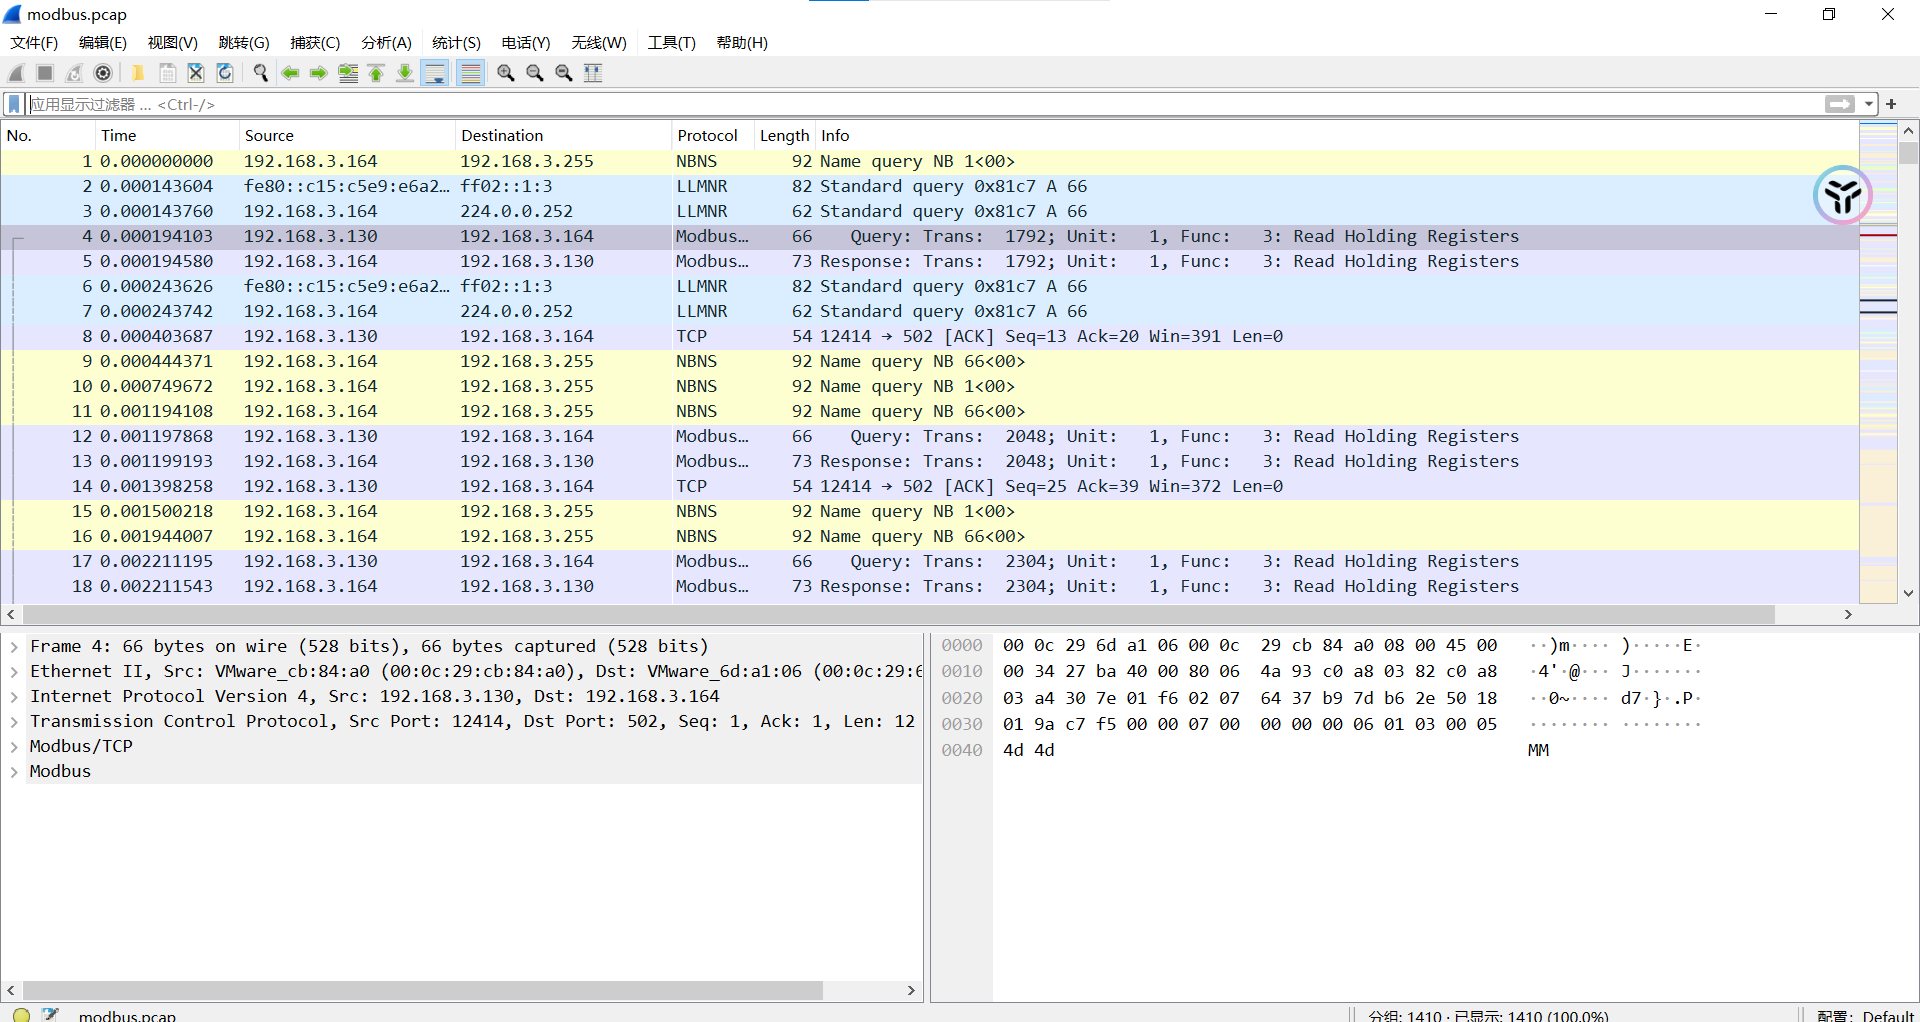Focus the display filter input field

(925, 104)
